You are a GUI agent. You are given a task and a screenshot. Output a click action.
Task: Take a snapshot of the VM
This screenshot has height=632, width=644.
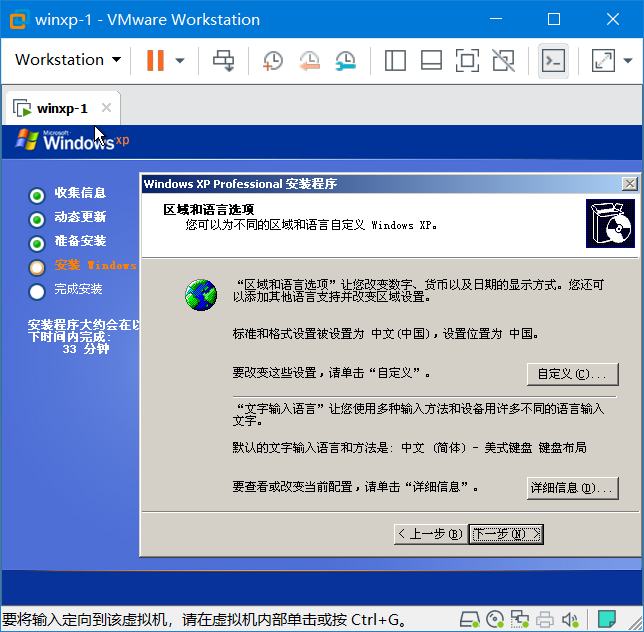[273, 61]
